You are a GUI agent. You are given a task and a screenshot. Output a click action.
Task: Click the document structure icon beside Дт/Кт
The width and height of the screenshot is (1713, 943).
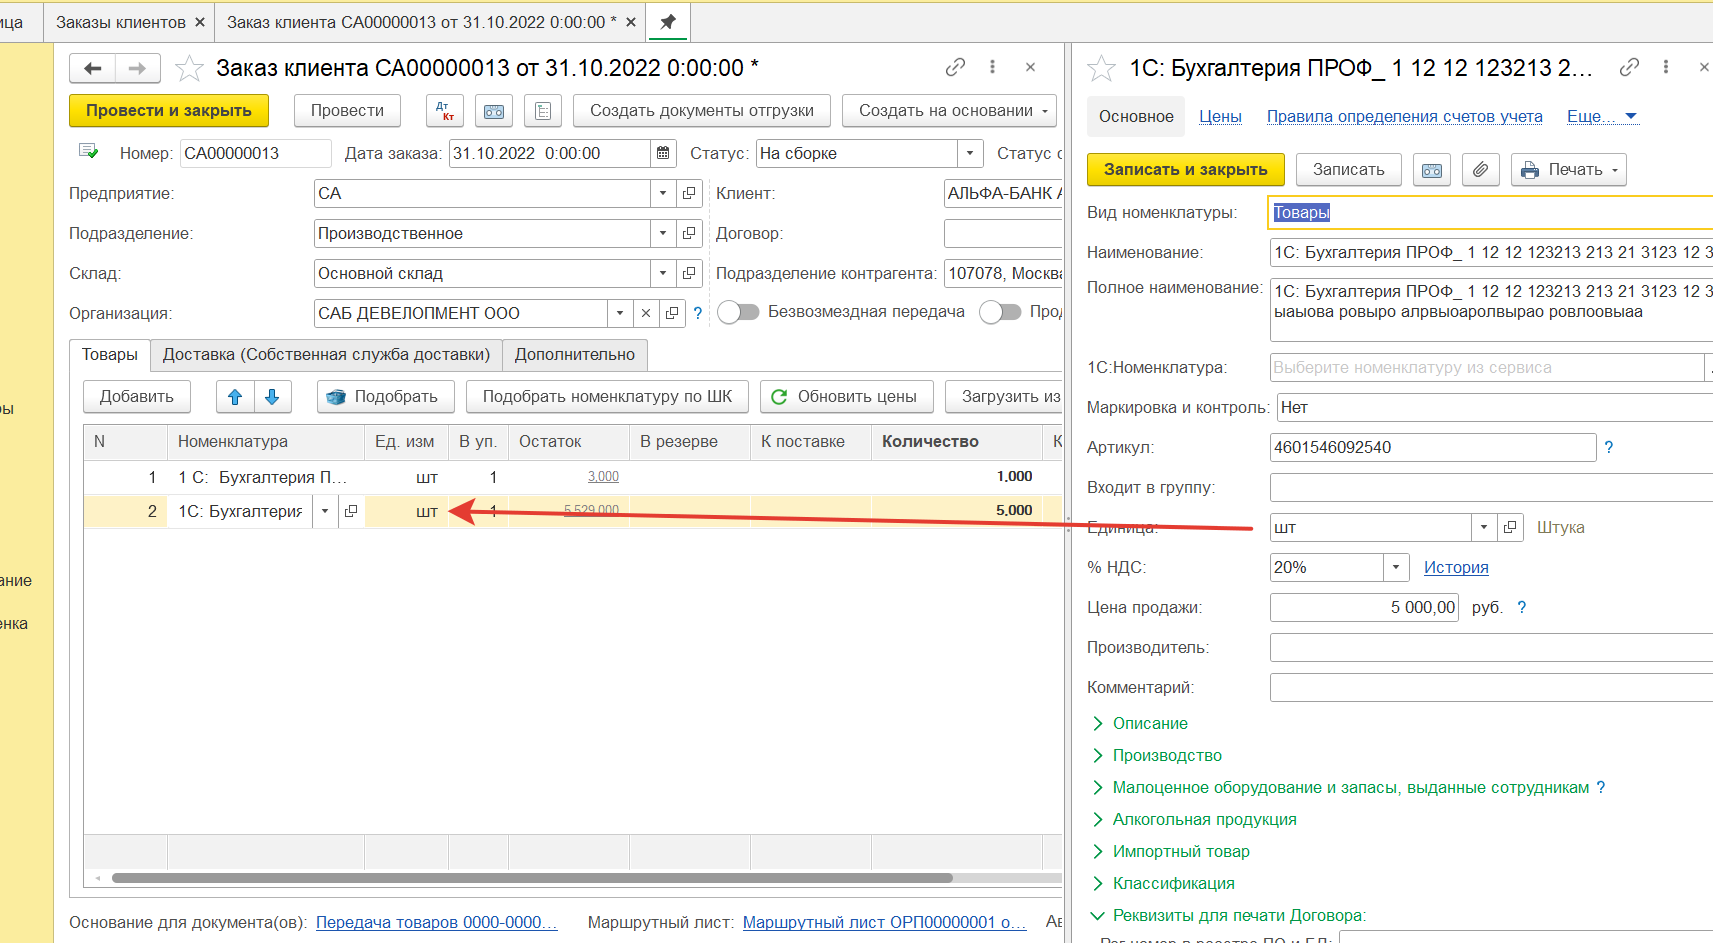pyautogui.click(x=494, y=111)
